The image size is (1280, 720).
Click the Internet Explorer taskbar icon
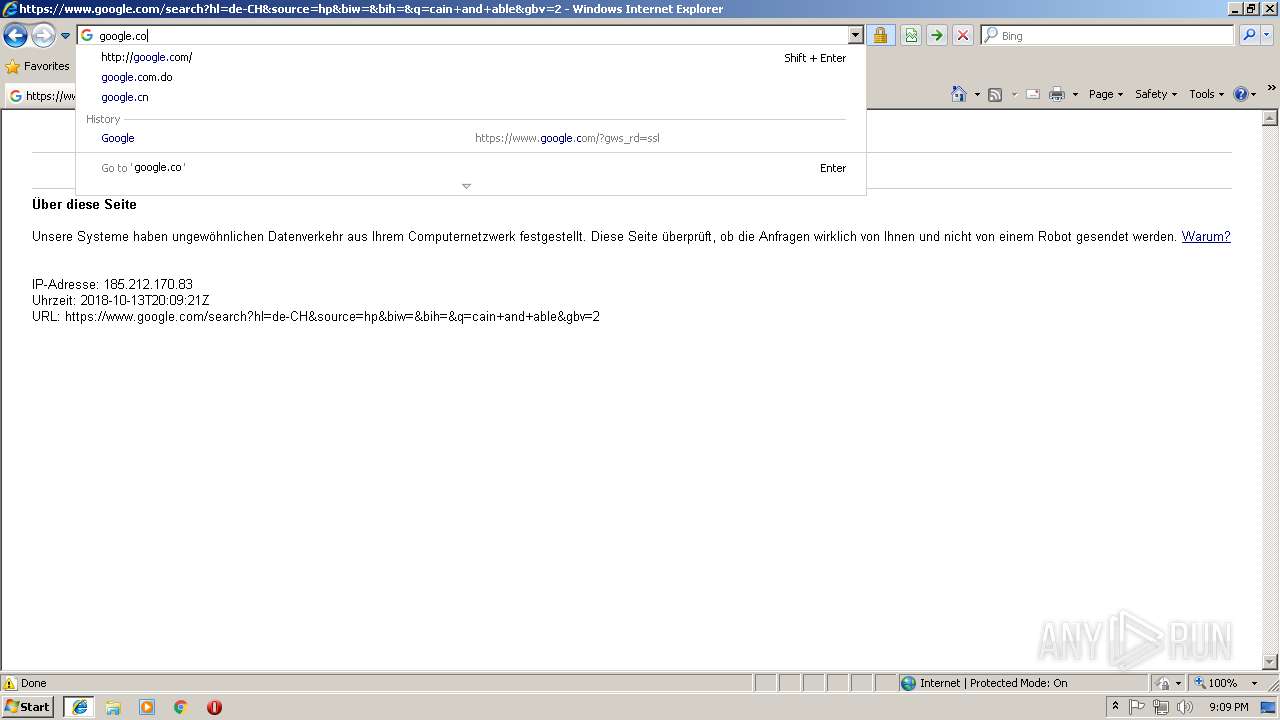point(80,707)
